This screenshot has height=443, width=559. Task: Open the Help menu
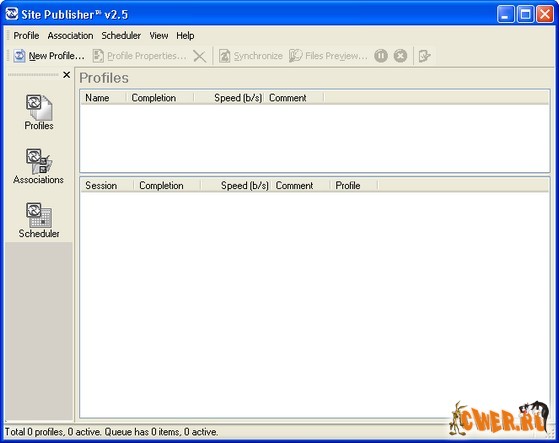[185, 36]
